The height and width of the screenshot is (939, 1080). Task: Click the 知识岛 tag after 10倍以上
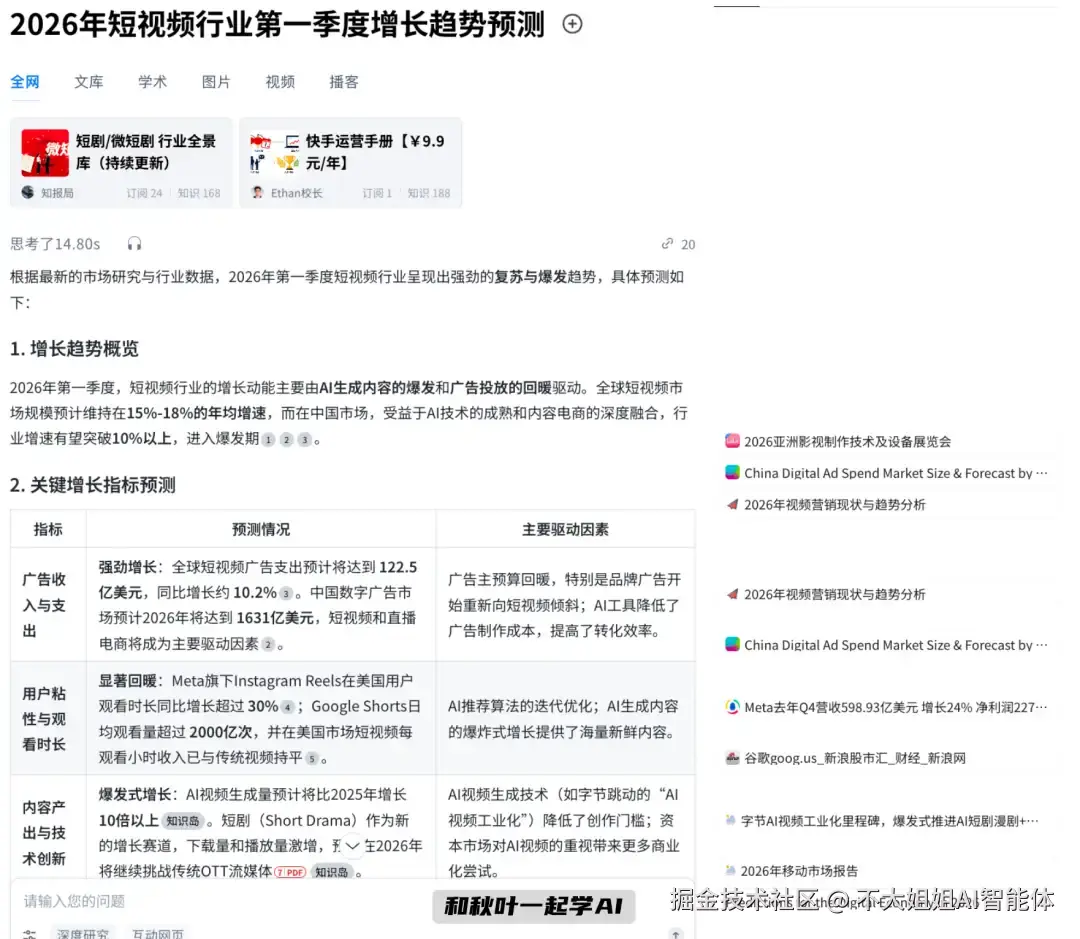point(183,821)
